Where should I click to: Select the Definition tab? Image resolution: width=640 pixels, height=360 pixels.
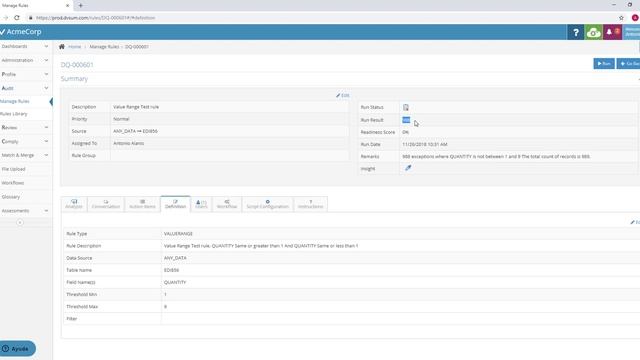point(176,204)
